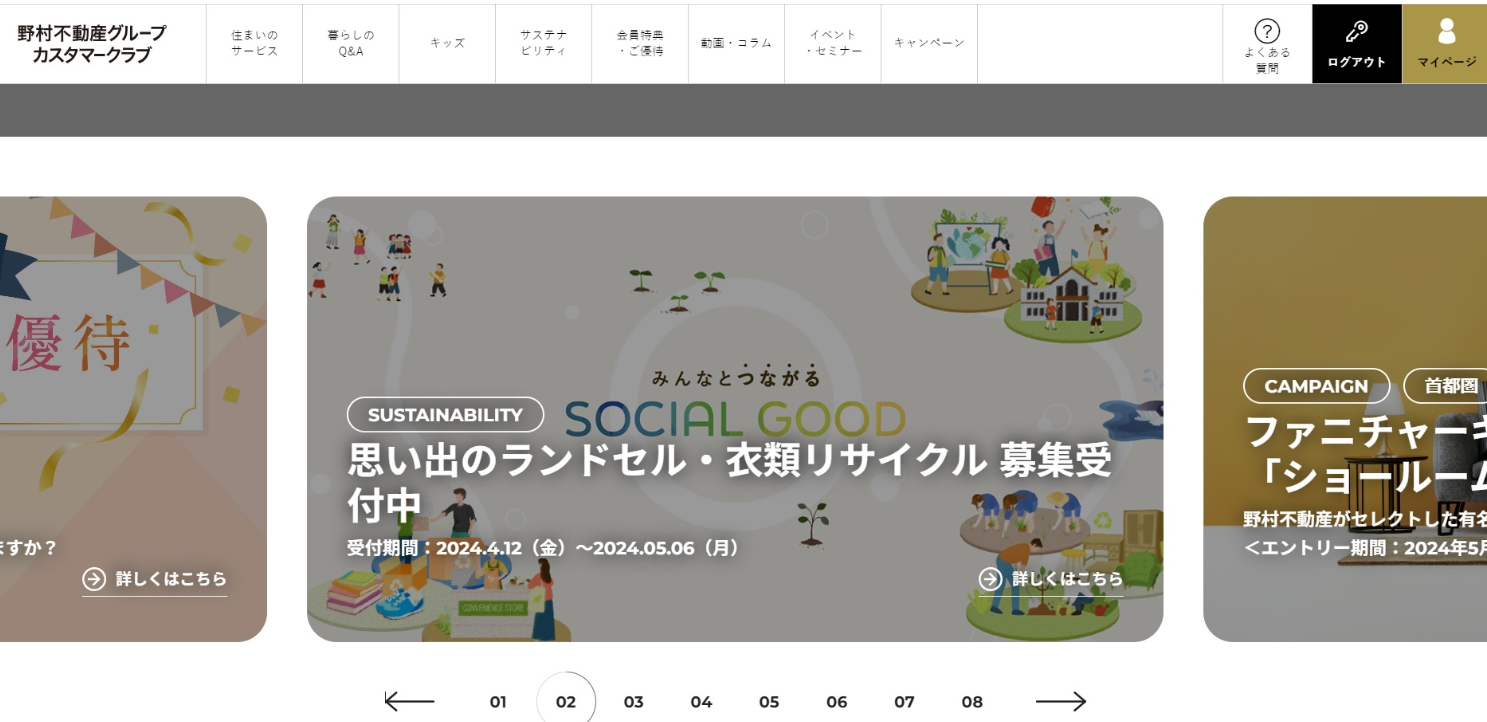
Task: Open the 住まいのサービス menu
Action: (253, 42)
